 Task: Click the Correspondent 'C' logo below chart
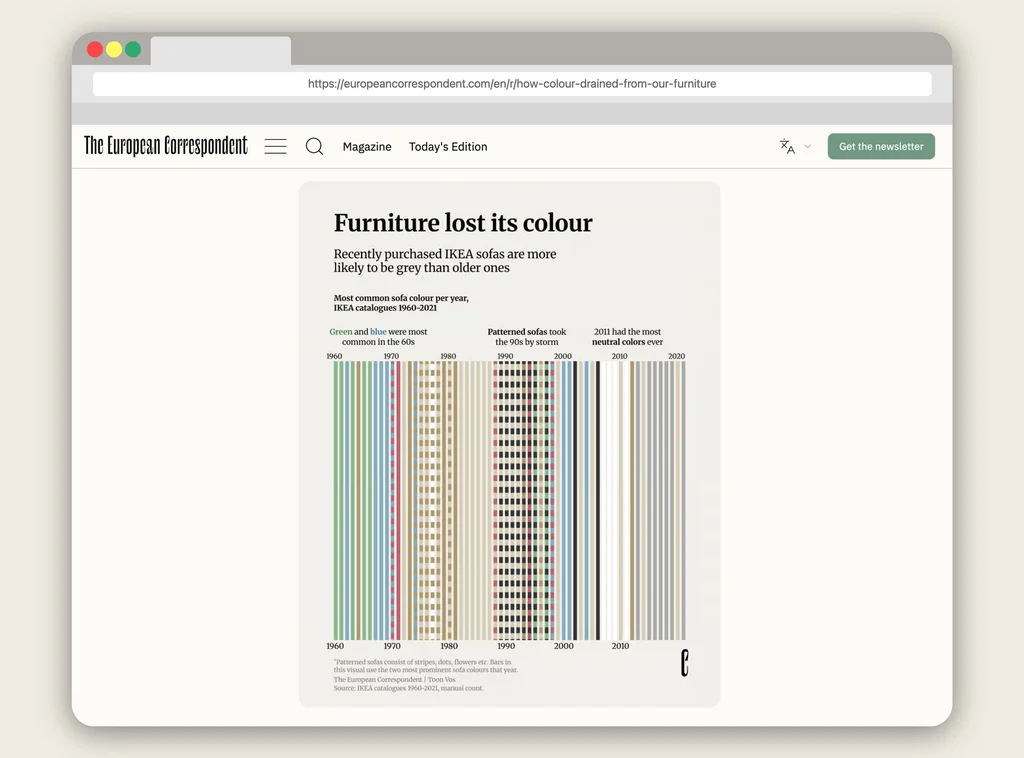[684, 663]
